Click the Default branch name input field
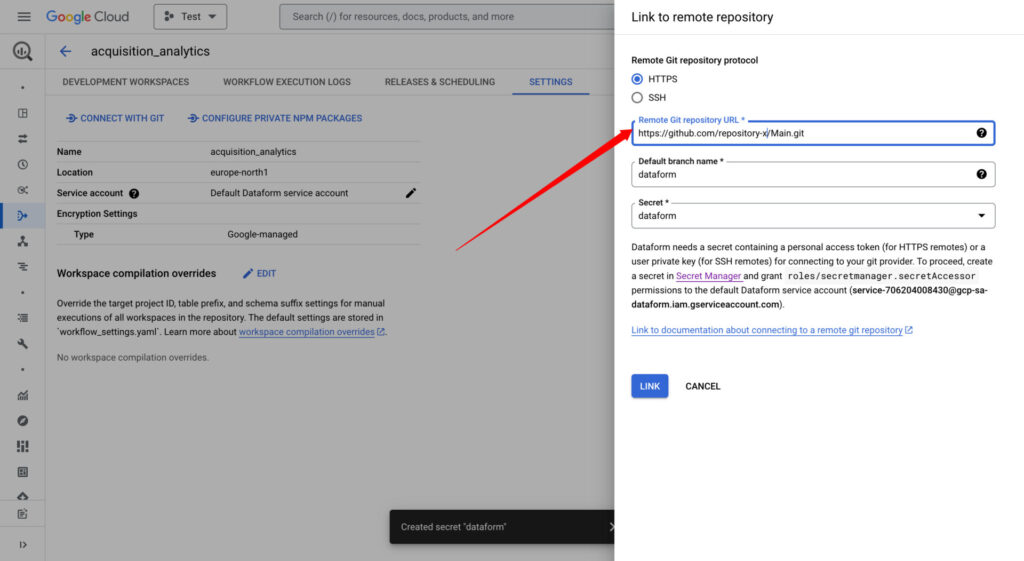The height and width of the screenshot is (561, 1024). coord(800,174)
